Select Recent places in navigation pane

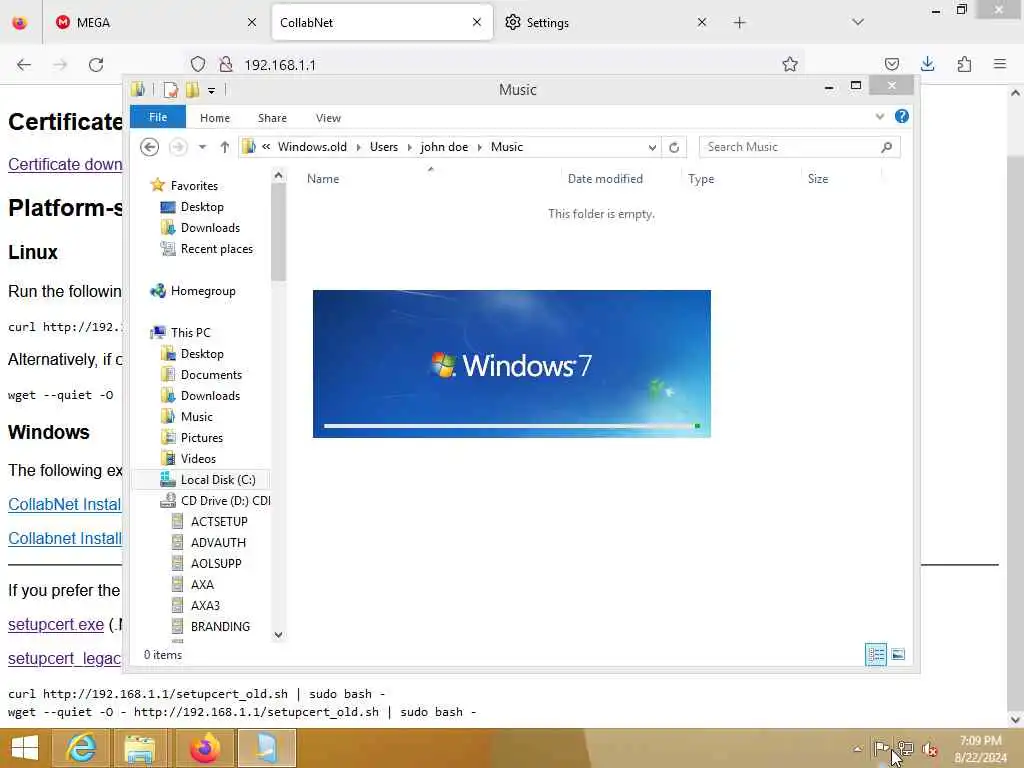(216, 249)
